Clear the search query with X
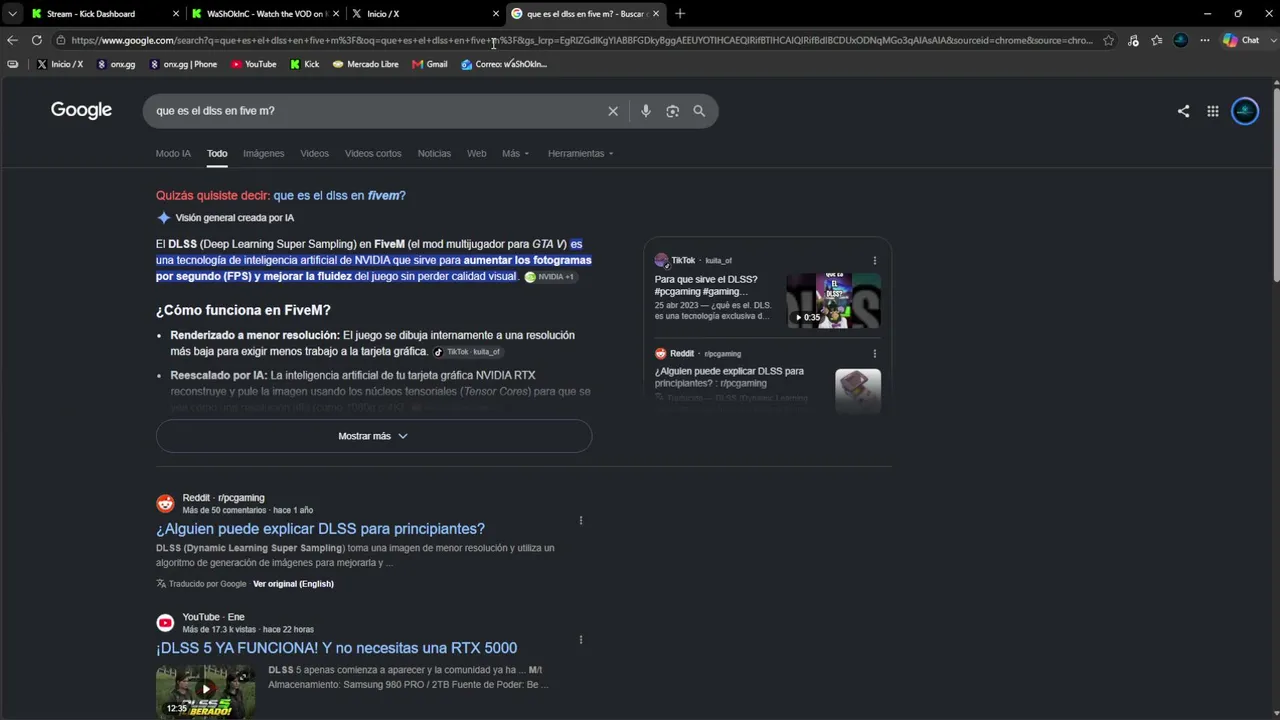1280x720 pixels. [x=613, y=111]
